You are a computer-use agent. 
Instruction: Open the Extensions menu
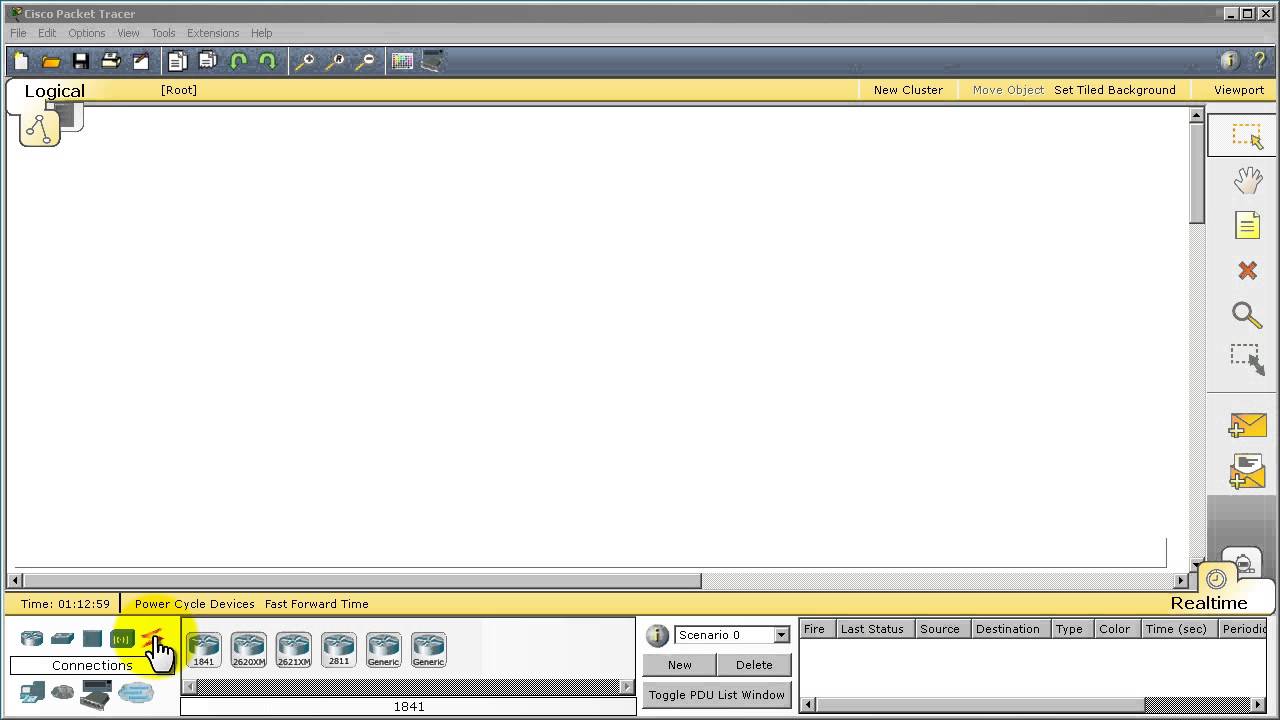click(x=213, y=33)
